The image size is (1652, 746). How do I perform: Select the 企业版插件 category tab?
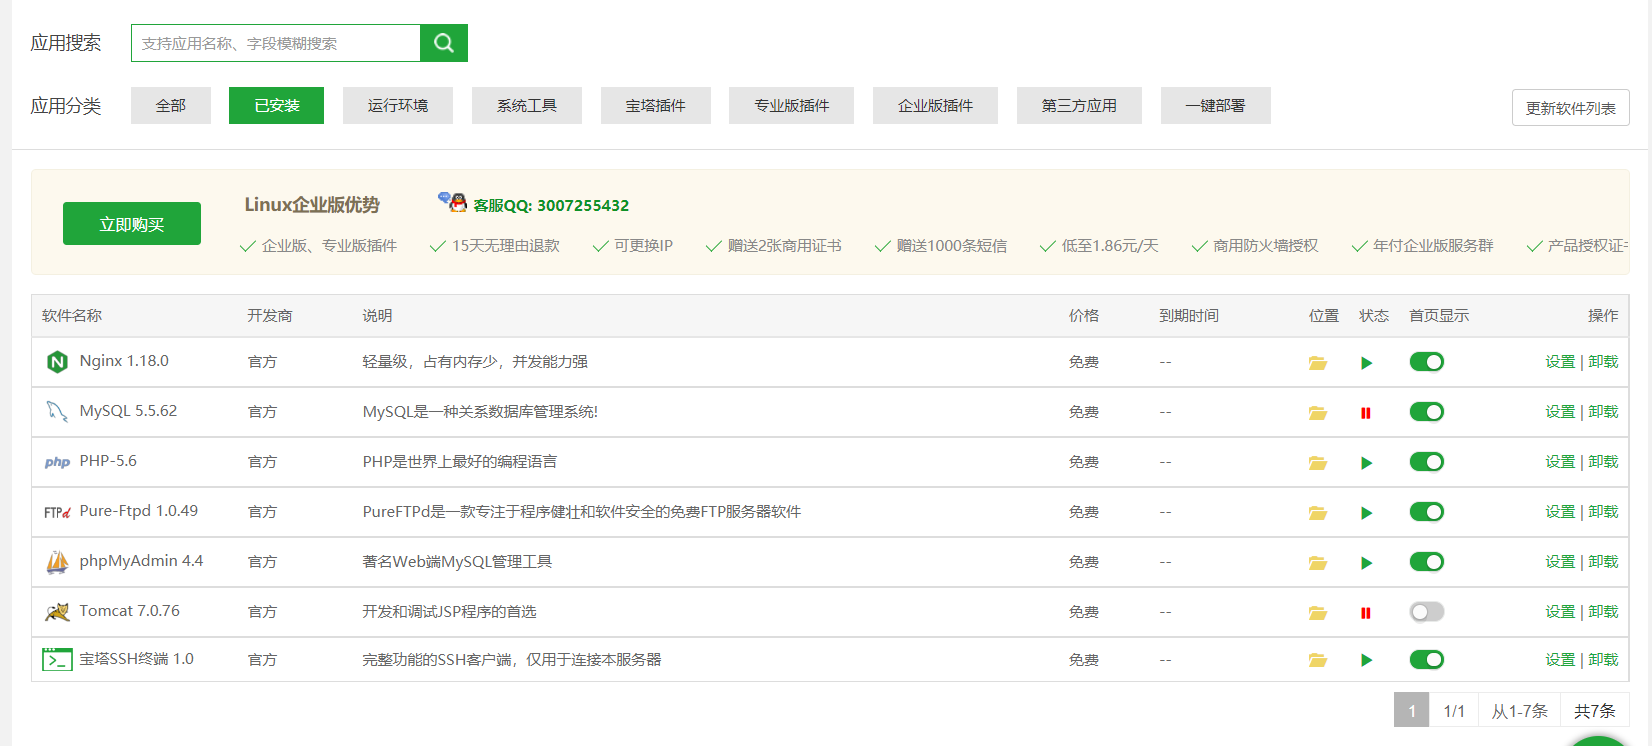pos(935,105)
